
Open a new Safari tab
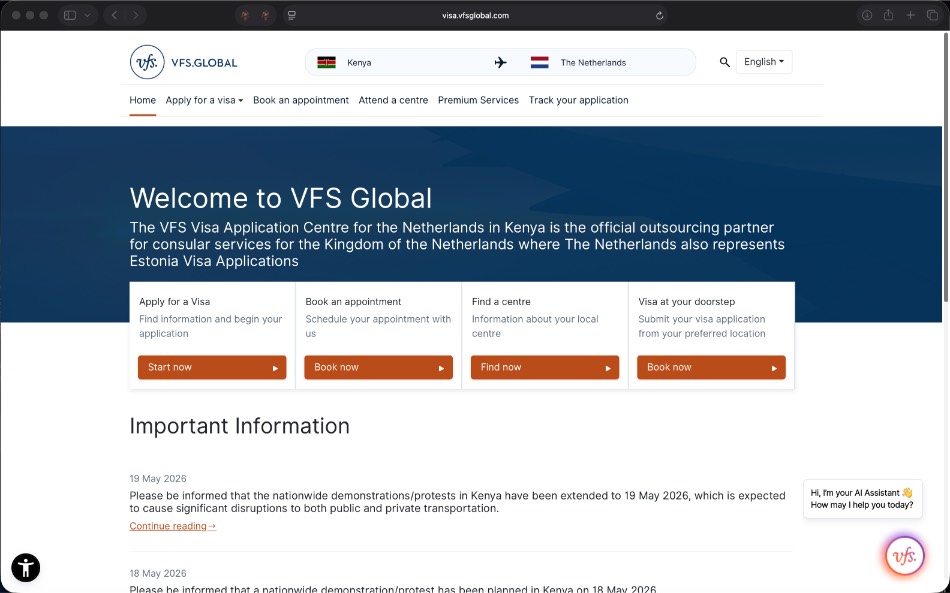pyautogui.click(x=910, y=16)
